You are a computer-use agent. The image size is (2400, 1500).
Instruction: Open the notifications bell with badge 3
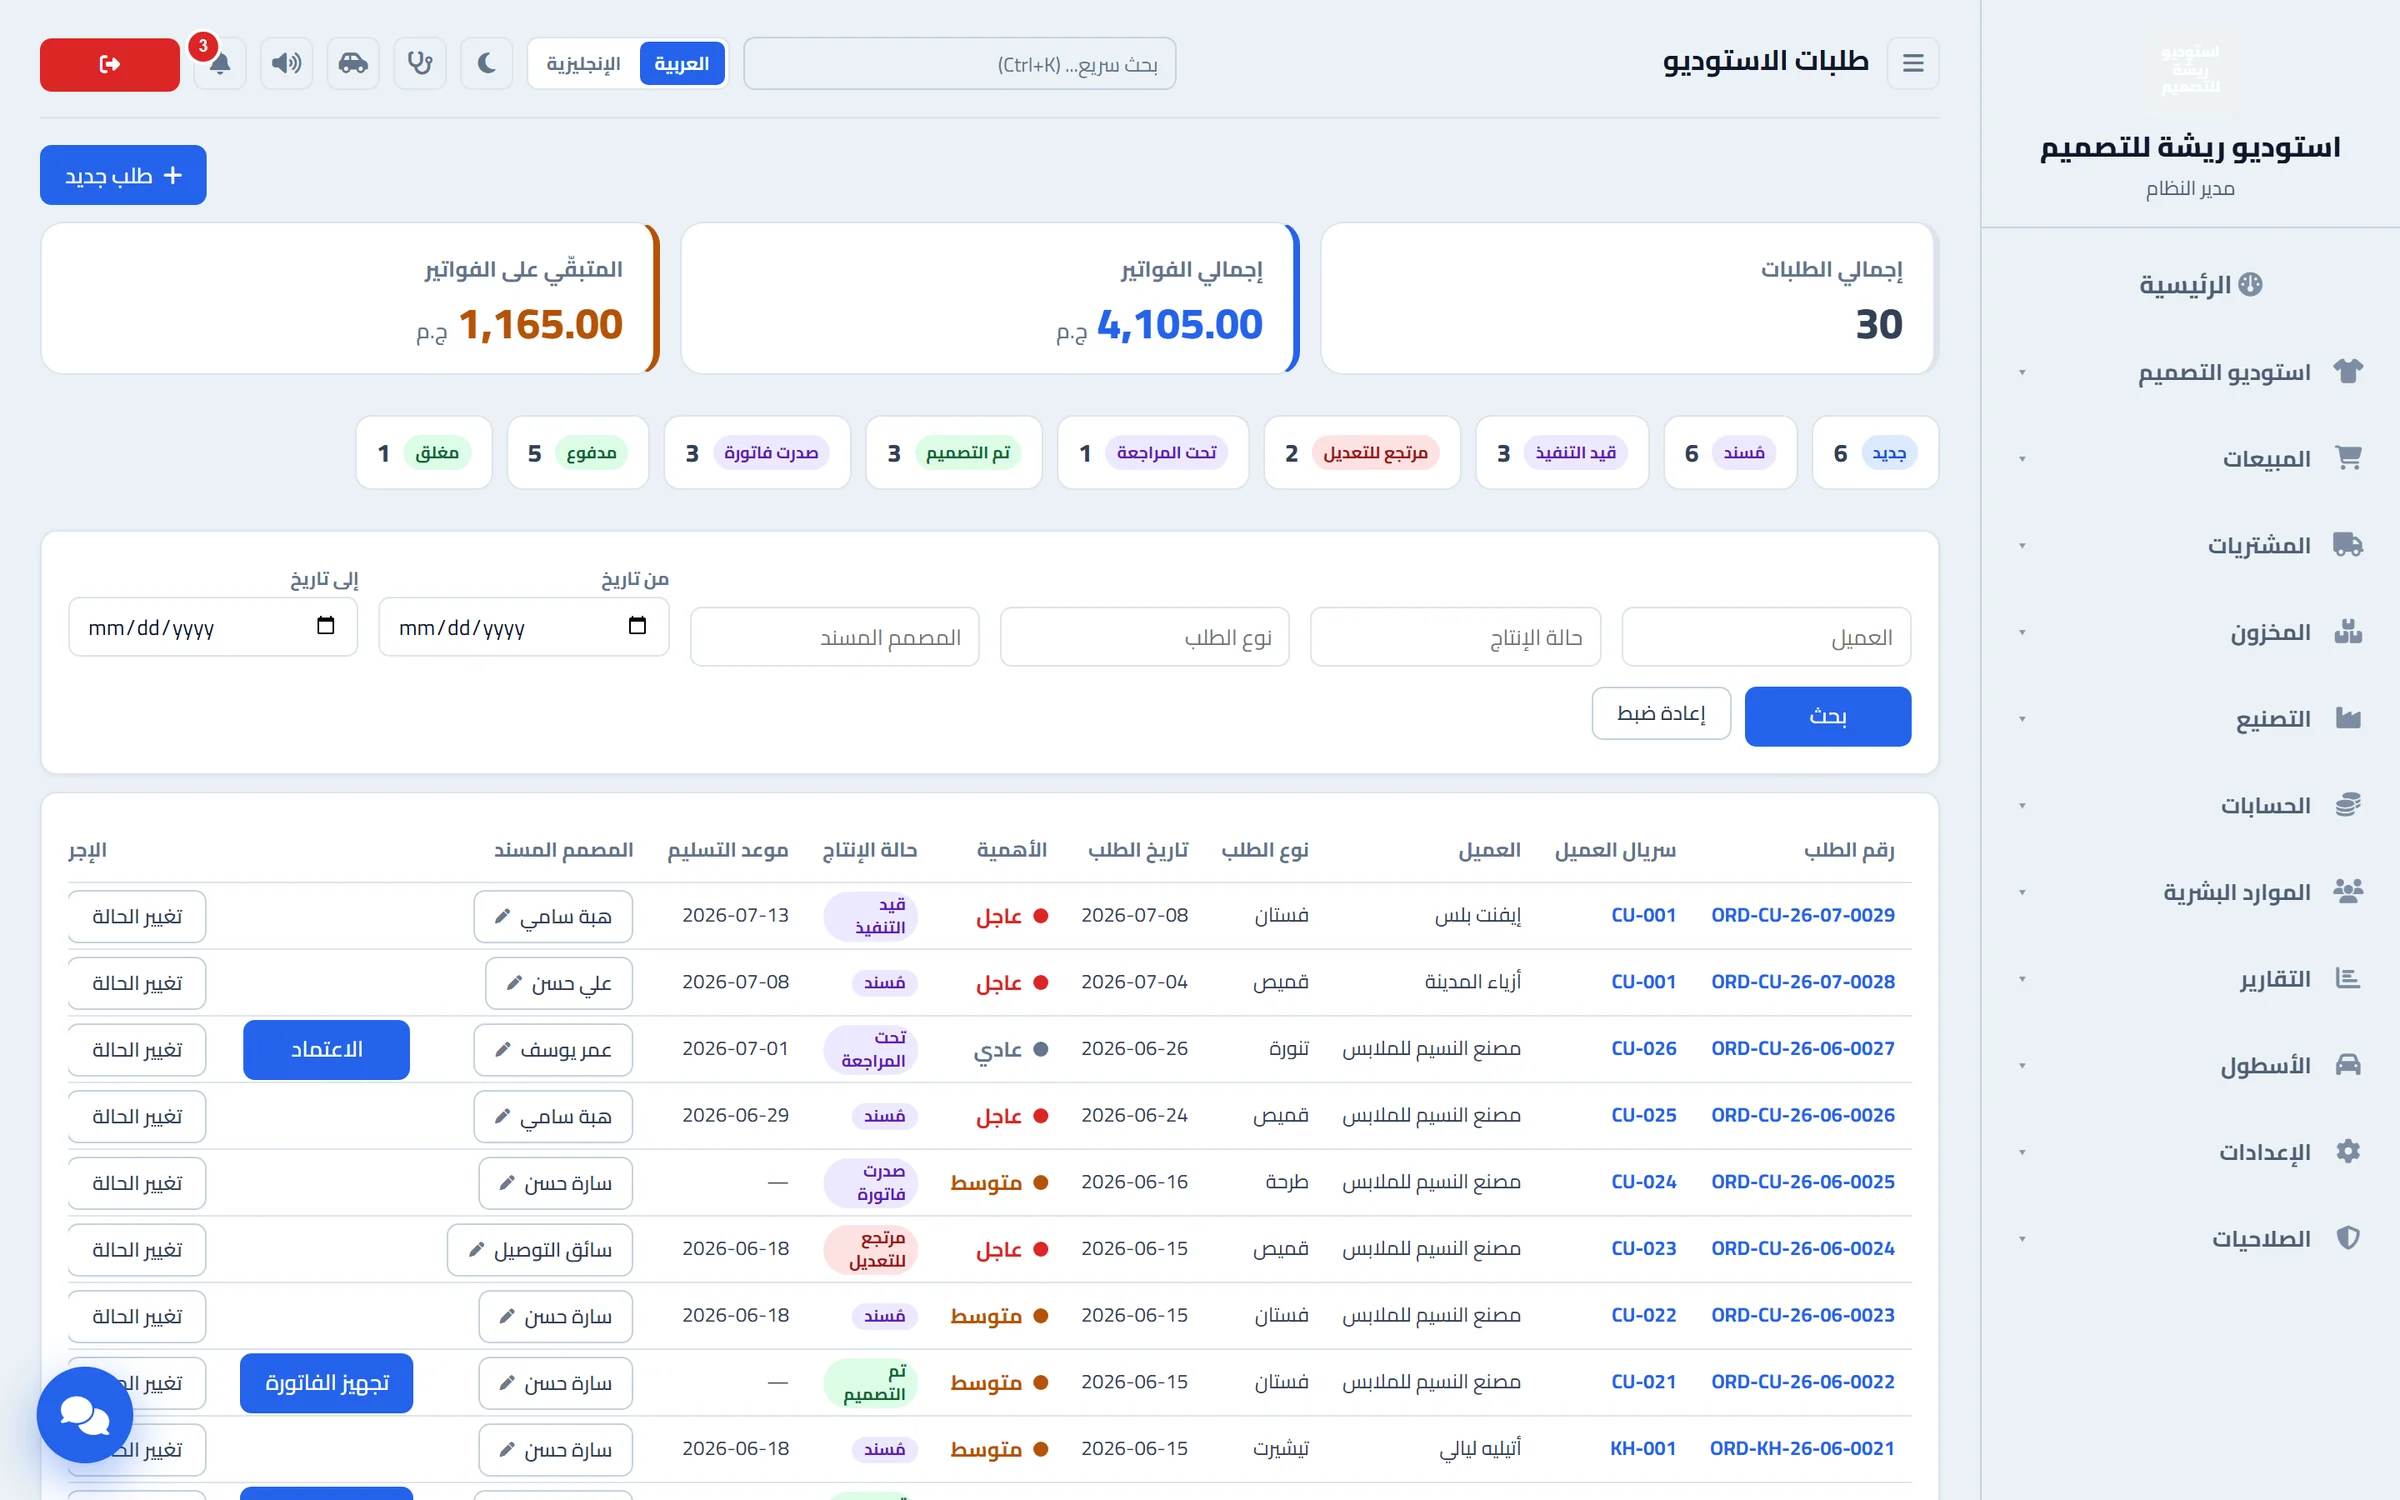coord(220,64)
